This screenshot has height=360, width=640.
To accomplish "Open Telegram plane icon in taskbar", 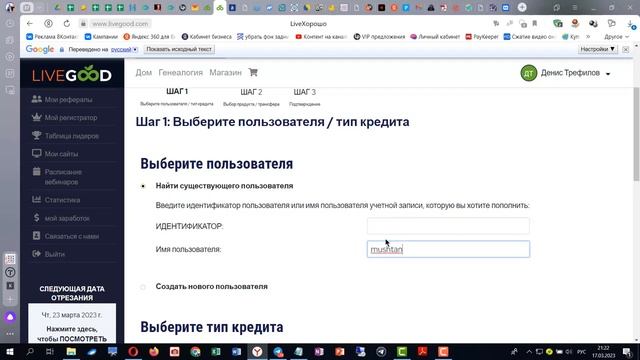I will (x=381, y=351).
